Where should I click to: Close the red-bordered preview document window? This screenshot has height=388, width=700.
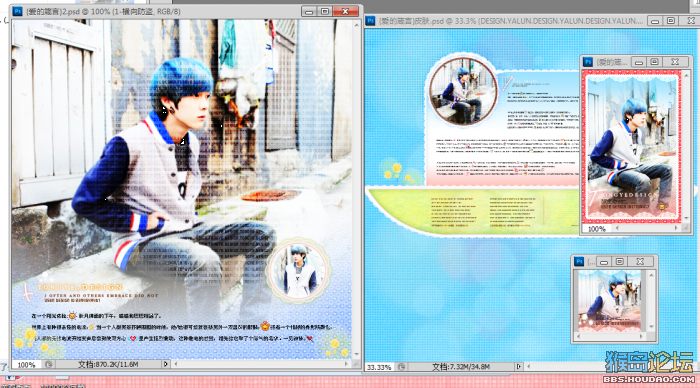[x=675, y=62]
